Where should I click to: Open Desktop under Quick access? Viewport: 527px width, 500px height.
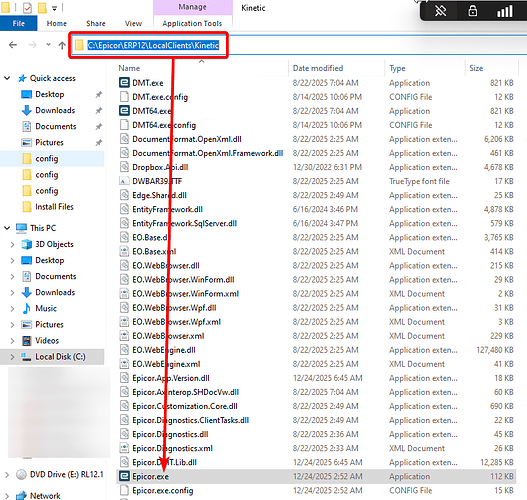[49, 94]
